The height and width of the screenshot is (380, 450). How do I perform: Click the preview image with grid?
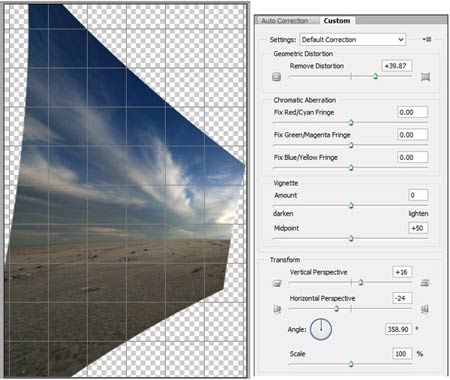click(x=125, y=191)
